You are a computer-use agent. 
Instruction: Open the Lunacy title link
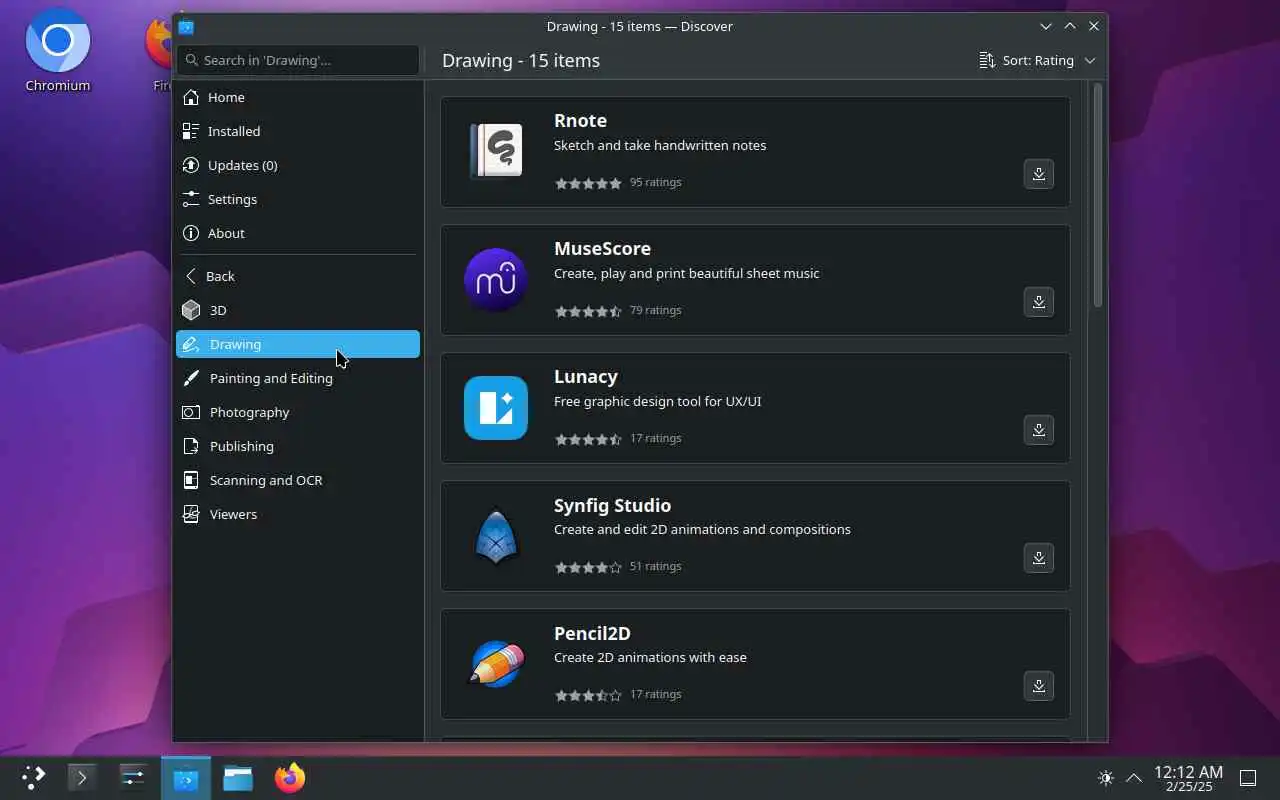click(586, 376)
